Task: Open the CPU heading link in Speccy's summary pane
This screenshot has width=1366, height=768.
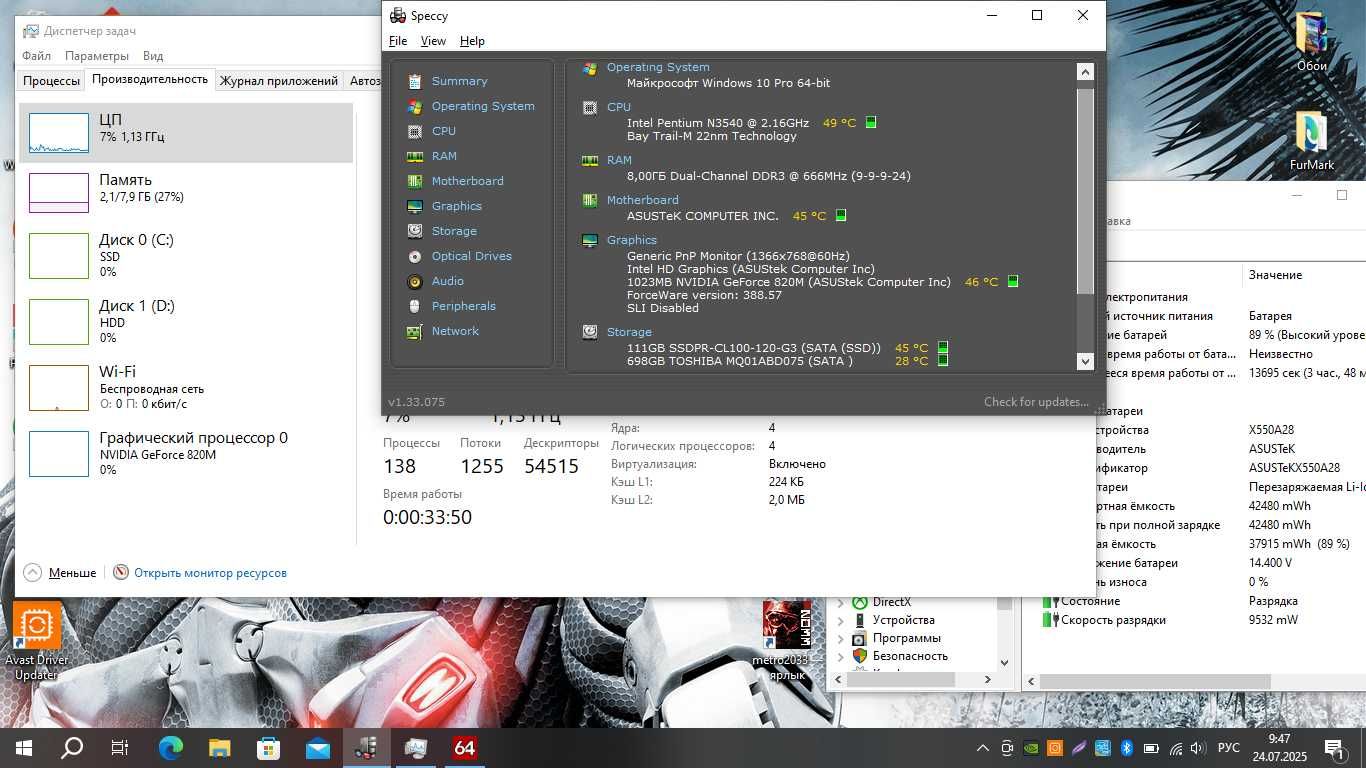Action: [619, 107]
